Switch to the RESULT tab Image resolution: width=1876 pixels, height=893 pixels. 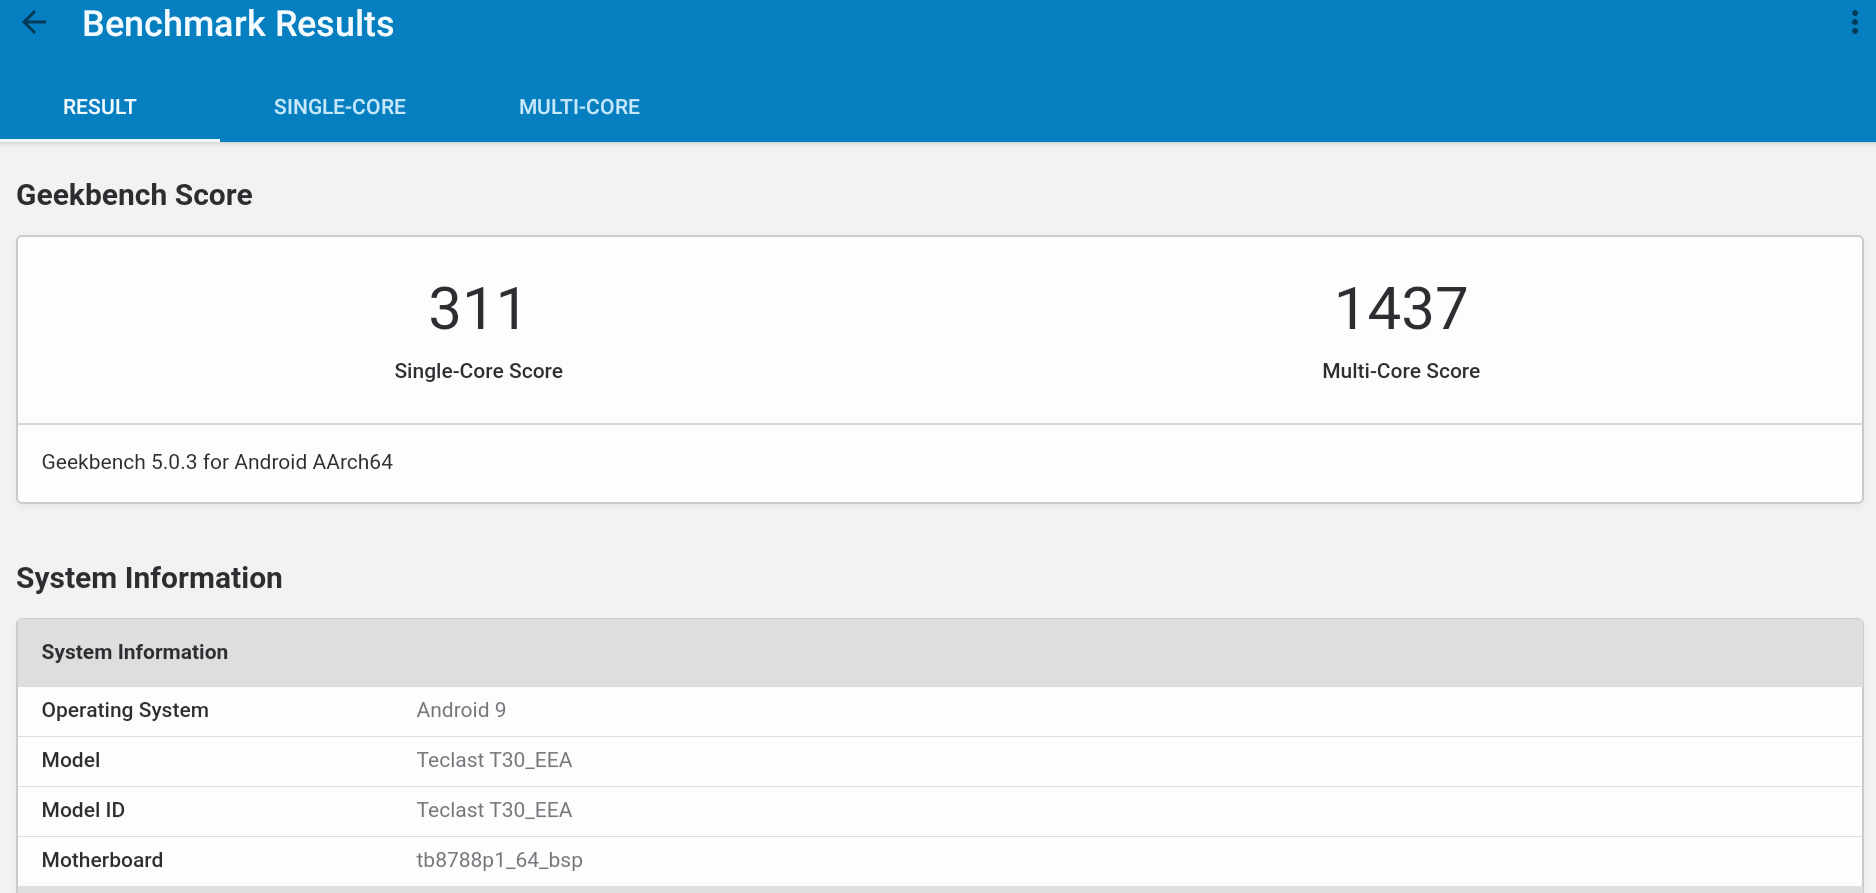pyautogui.click(x=100, y=107)
